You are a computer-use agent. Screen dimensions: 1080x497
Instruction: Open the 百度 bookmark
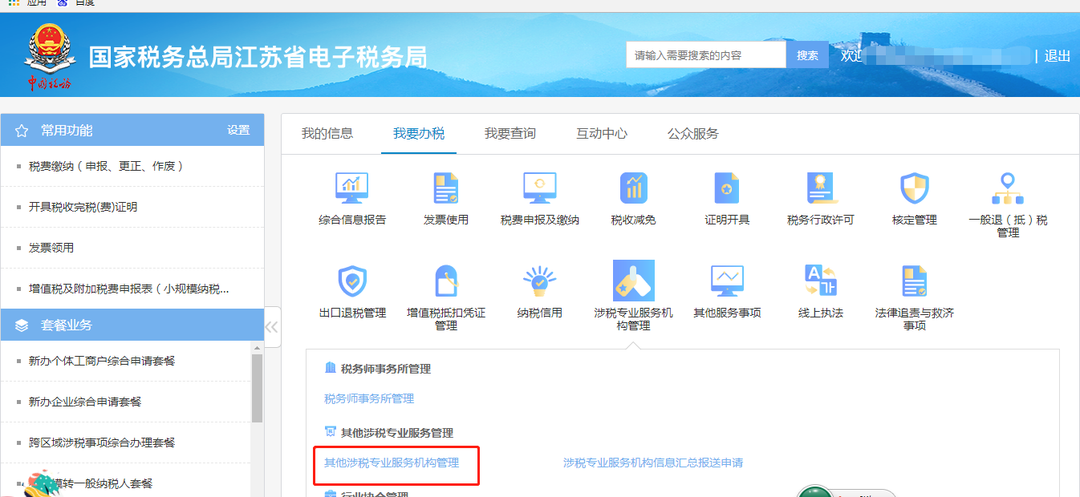point(76,3)
